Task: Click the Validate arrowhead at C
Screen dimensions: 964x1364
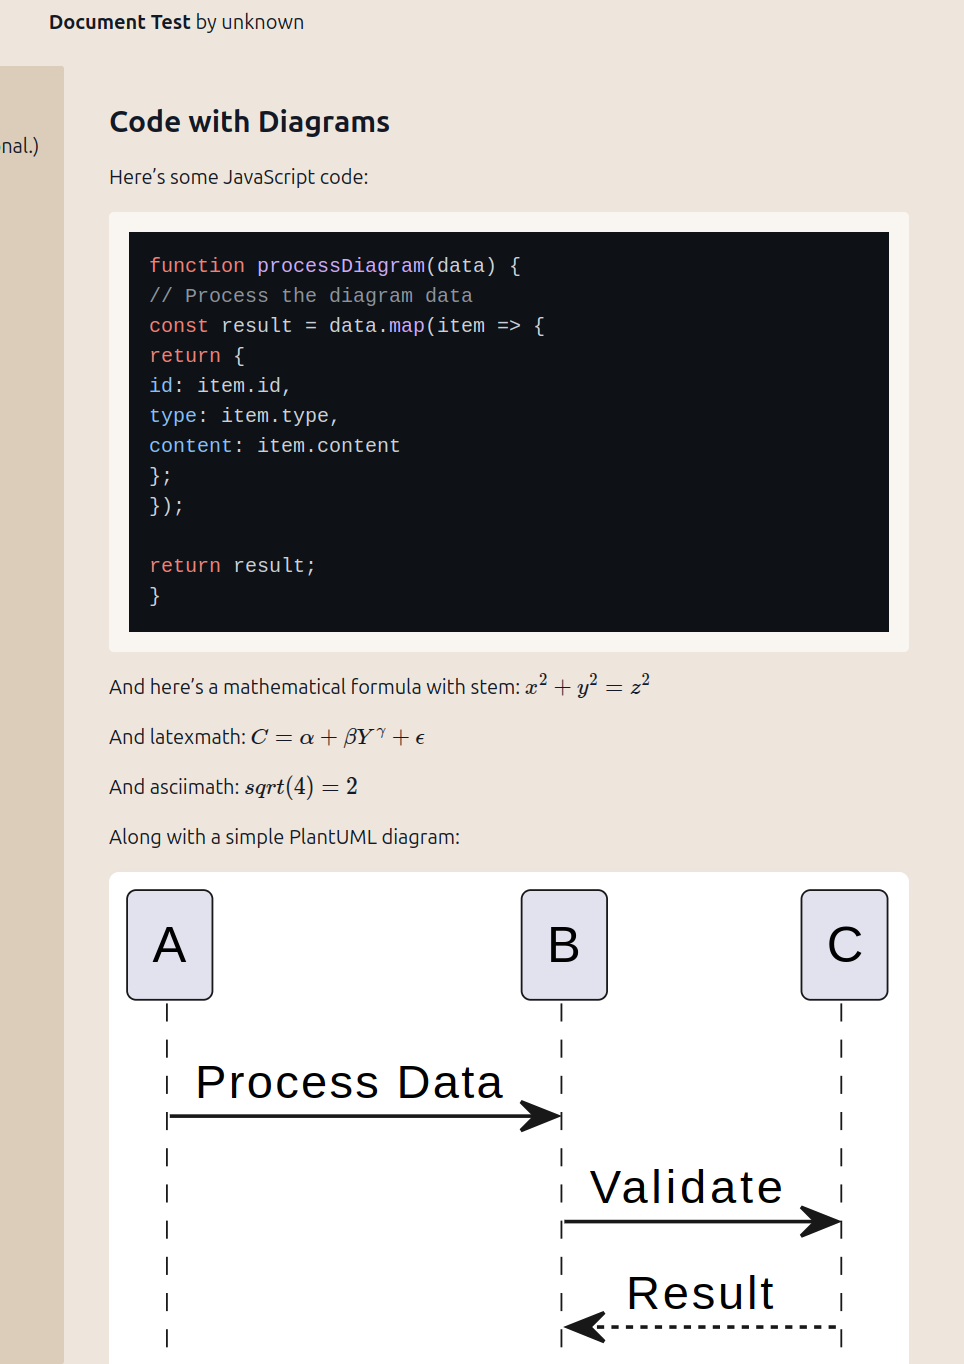Action: (821, 1221)
